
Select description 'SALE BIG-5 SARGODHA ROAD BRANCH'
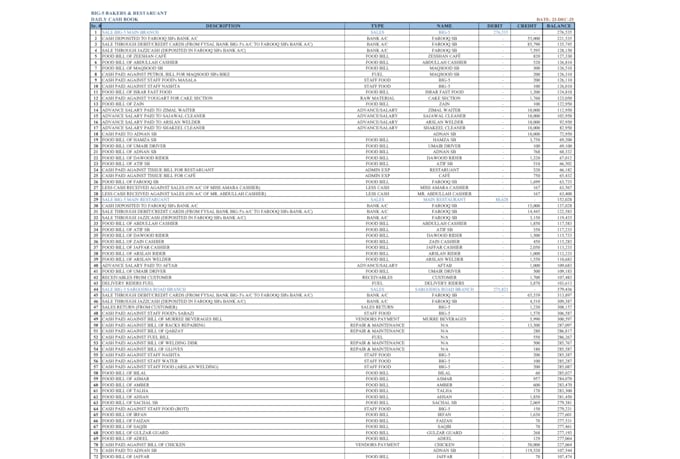pos(144,289)
